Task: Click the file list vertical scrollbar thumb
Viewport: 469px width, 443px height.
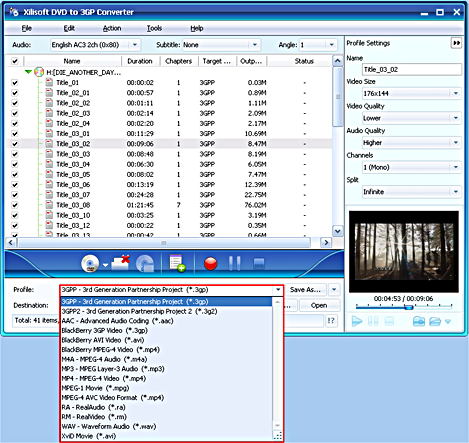Action: coord(338,97)
